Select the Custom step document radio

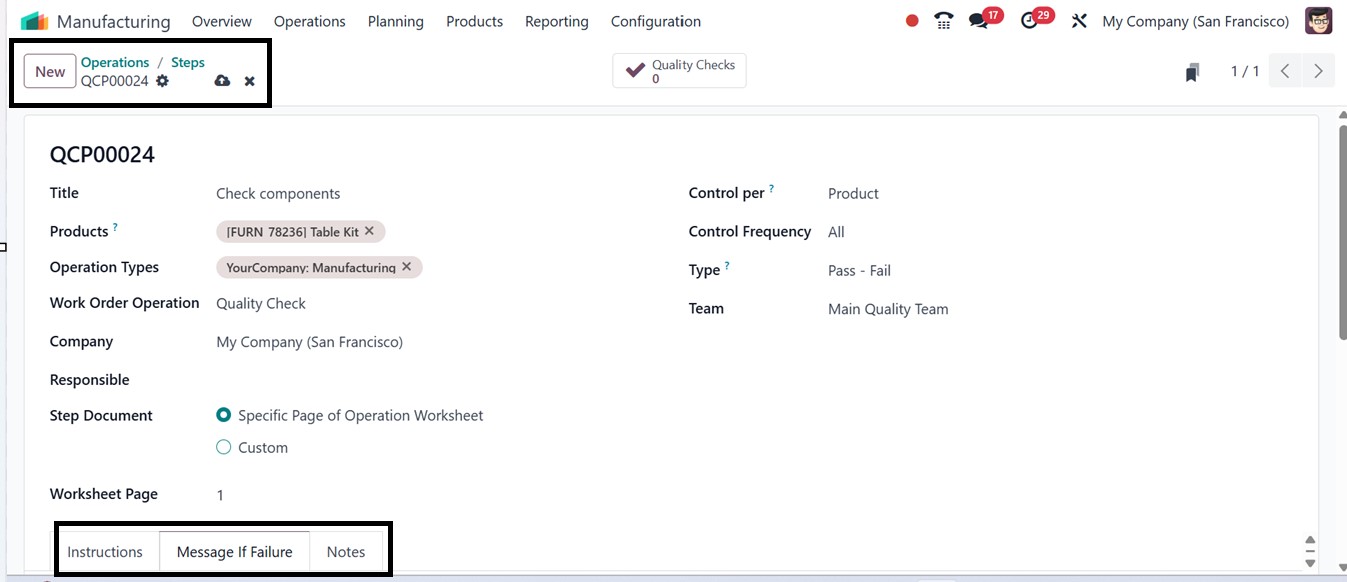pos(224,447)
